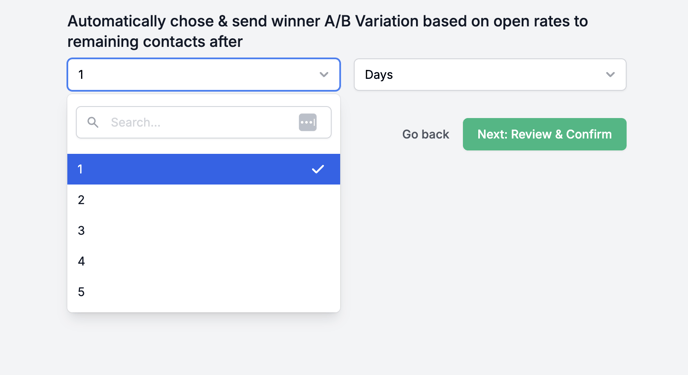Open the Days time-unit combo box
Image resolution: width=688 pixels, height=375 pixels.
(490, 75)
